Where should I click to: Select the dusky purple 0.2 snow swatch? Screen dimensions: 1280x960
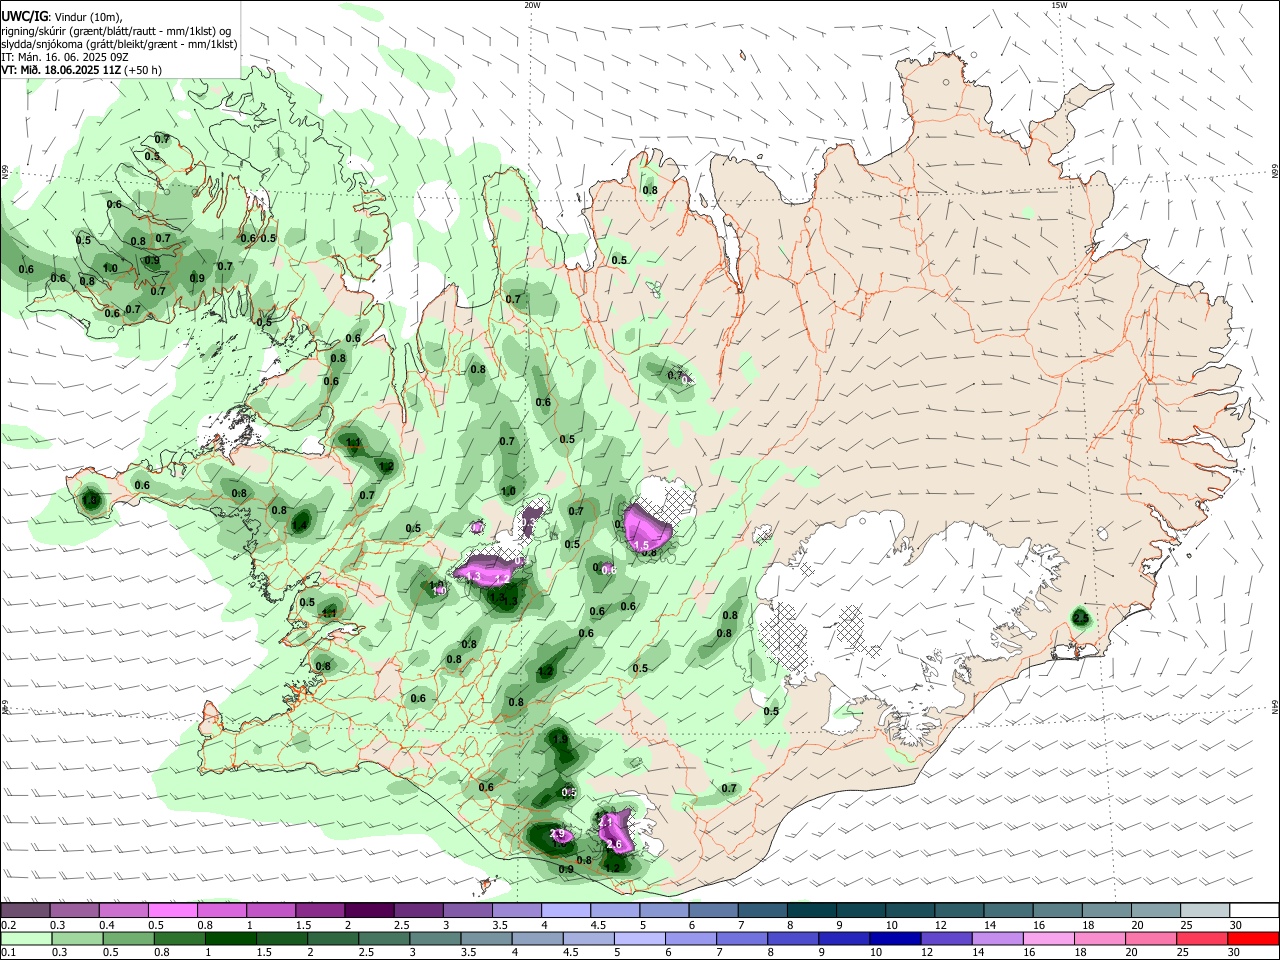click(x=25, y=910)
